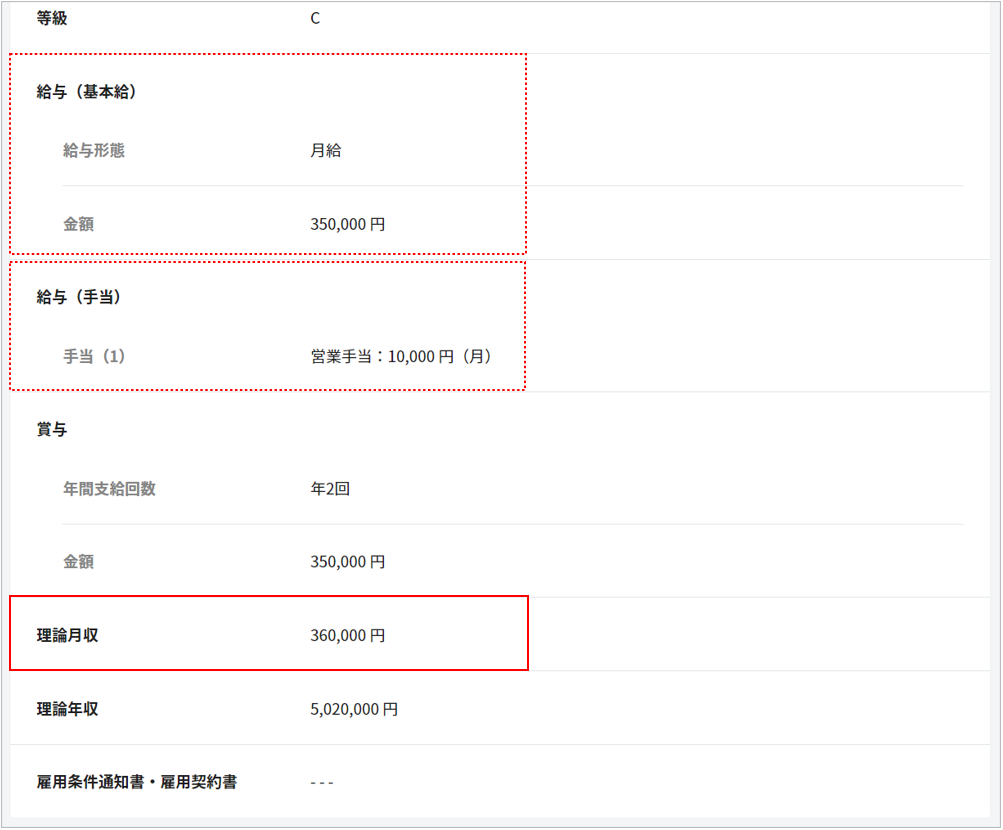Click the 雇用条件通知書・雇用契約書 label
Screen dimensions: 1003x830
click(137, 782)
